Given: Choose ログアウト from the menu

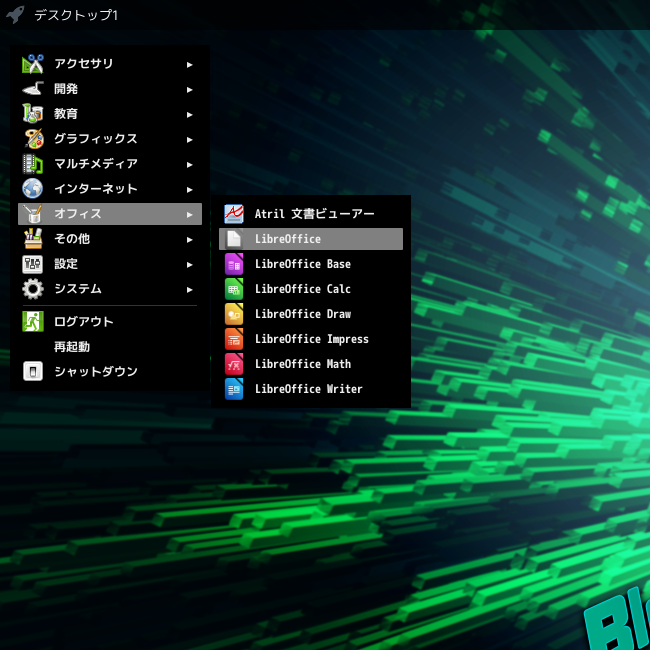Looking at the screenshot, I should pyautogui.click(x=110, y=322).
